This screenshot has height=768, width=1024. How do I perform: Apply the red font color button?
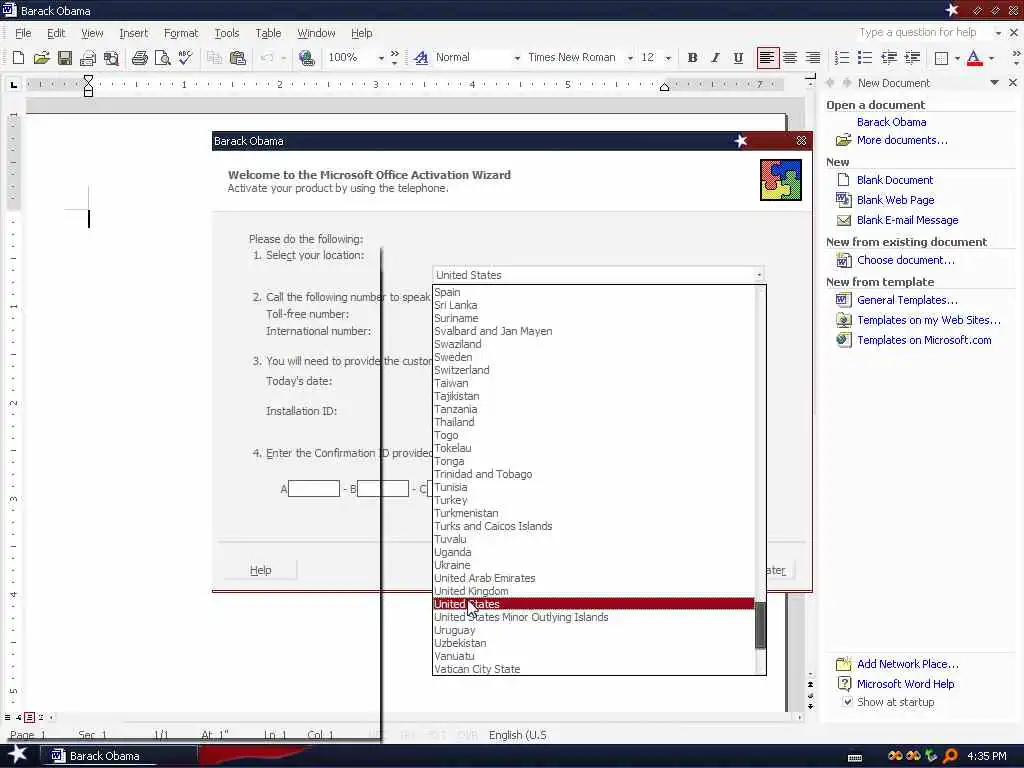click(x=974, y=58)
